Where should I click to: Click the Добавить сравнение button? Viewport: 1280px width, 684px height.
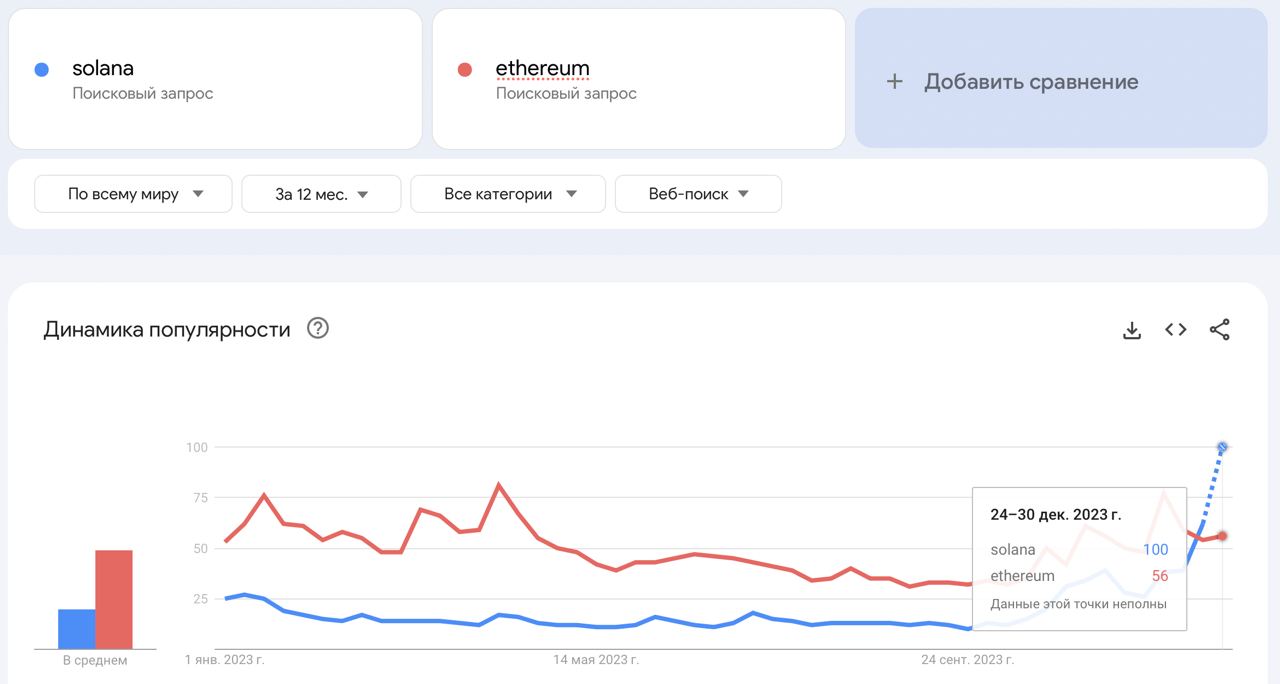pyautogui.click(x=1030, y=82)
